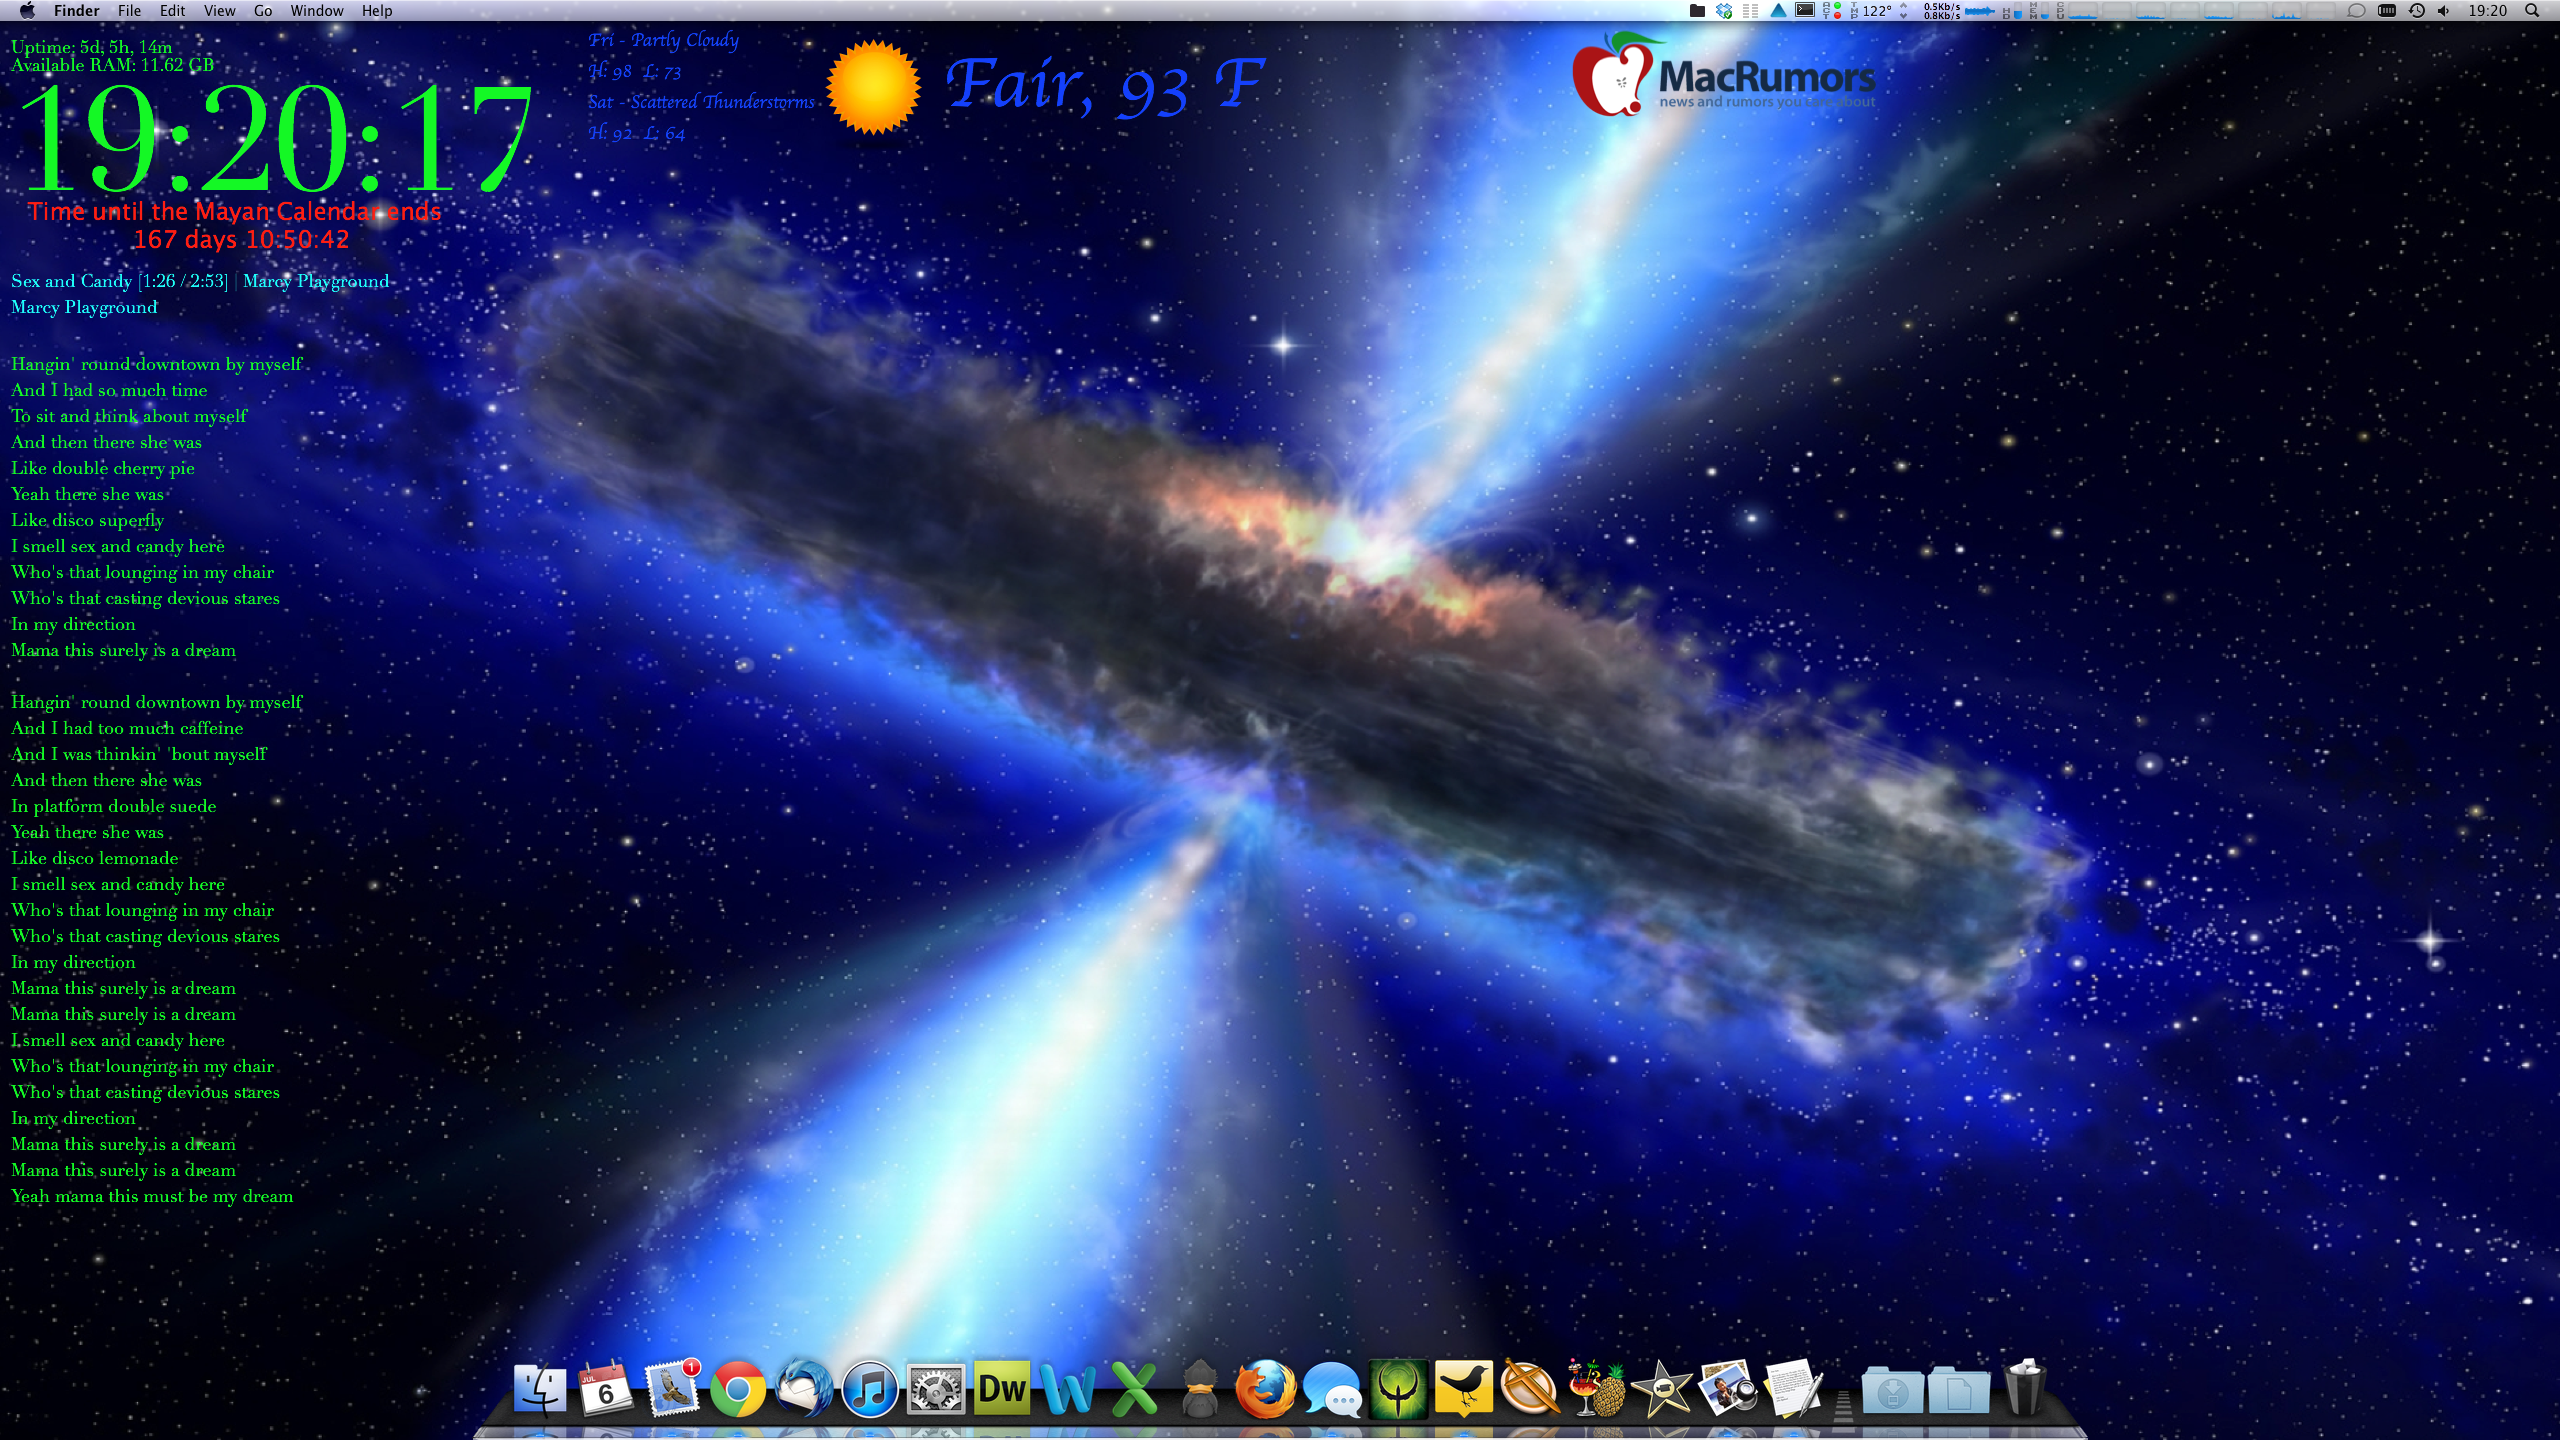Screen dimensions: 2560x1440
Task: Launch cocktail and pineapple icon app
Action: click(1596, 1389)
